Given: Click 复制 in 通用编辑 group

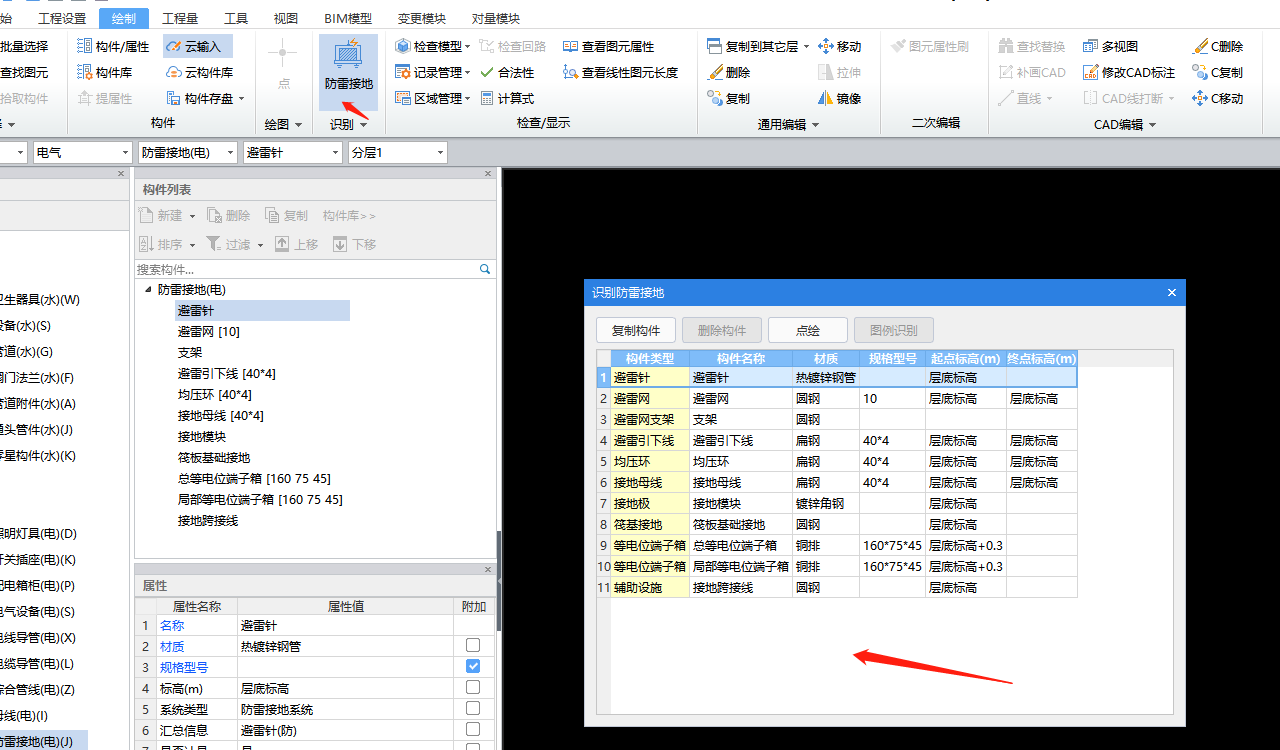Looking at the screenshot, I should pyautogui.click(x=728, y=98).
